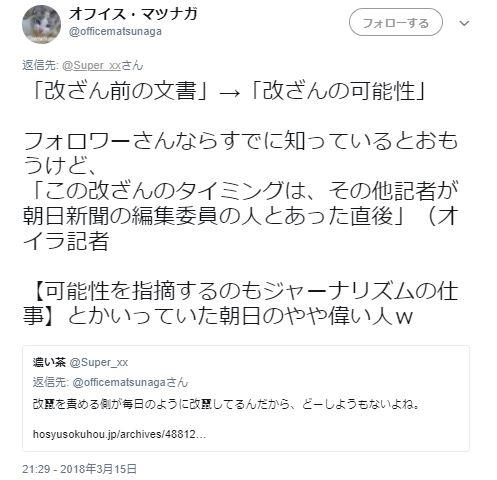Open the hosyusokuhou.jp/archives link
Image resolution: width=497 pixels, height=480 pixels.
[119, 434]
